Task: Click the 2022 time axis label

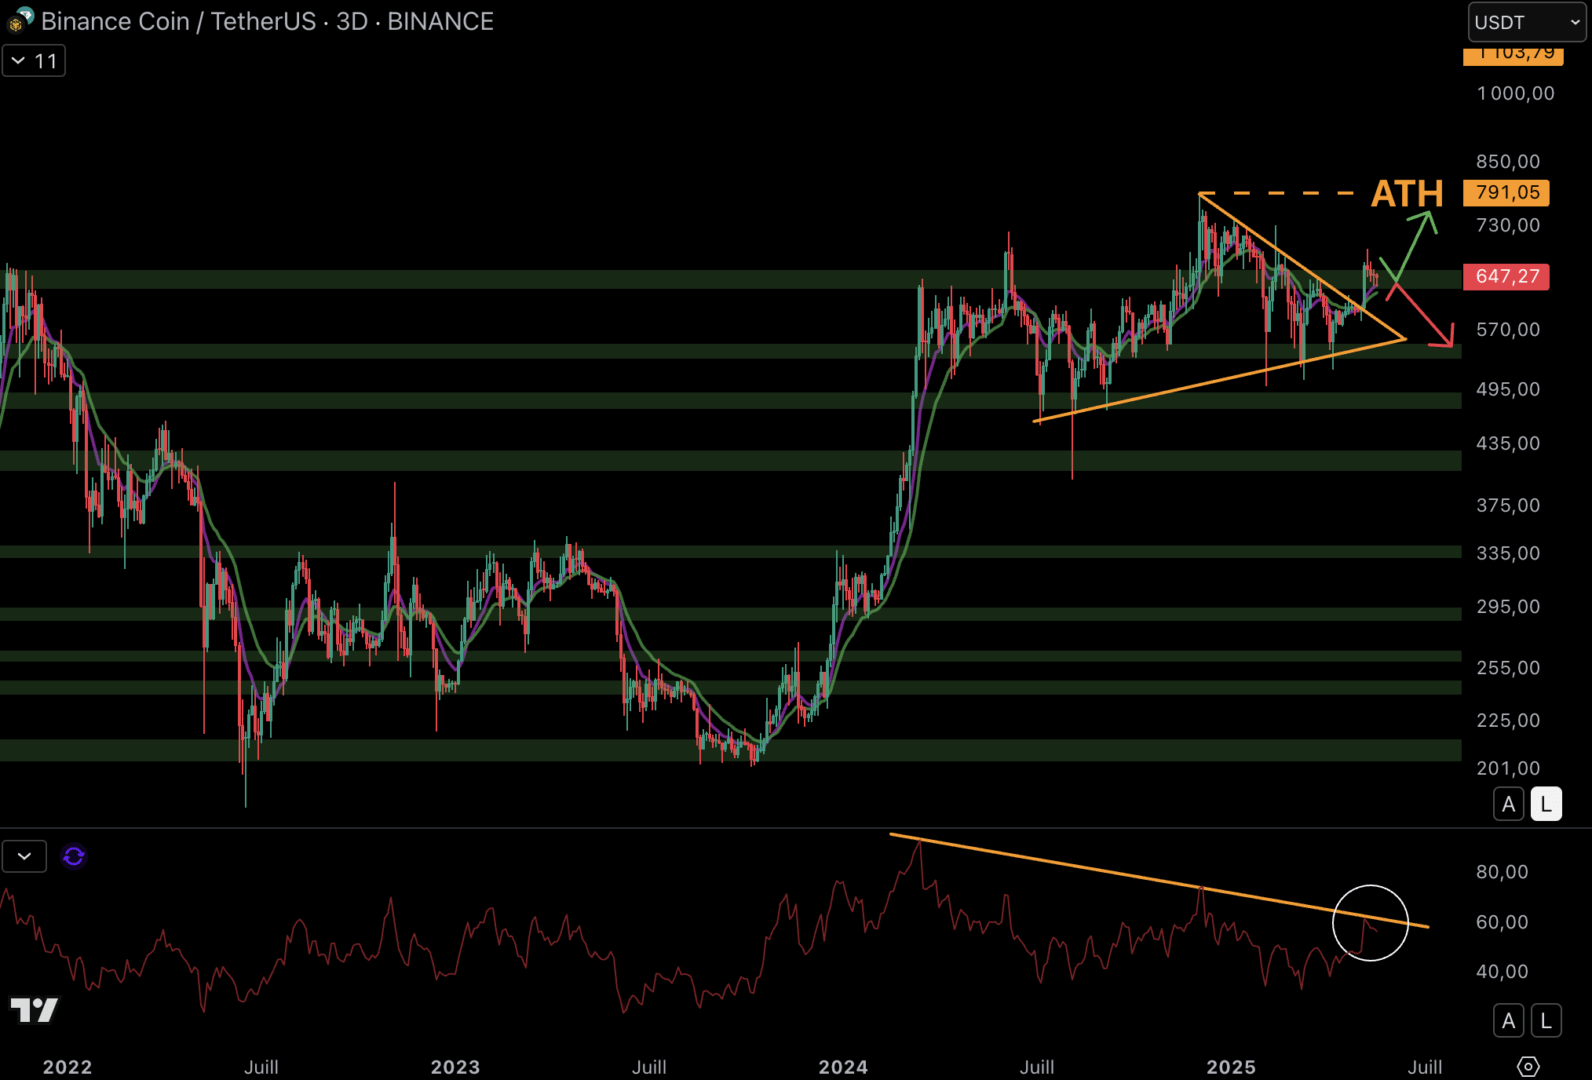Action: pyautogui.click(x=67, y=1067)
